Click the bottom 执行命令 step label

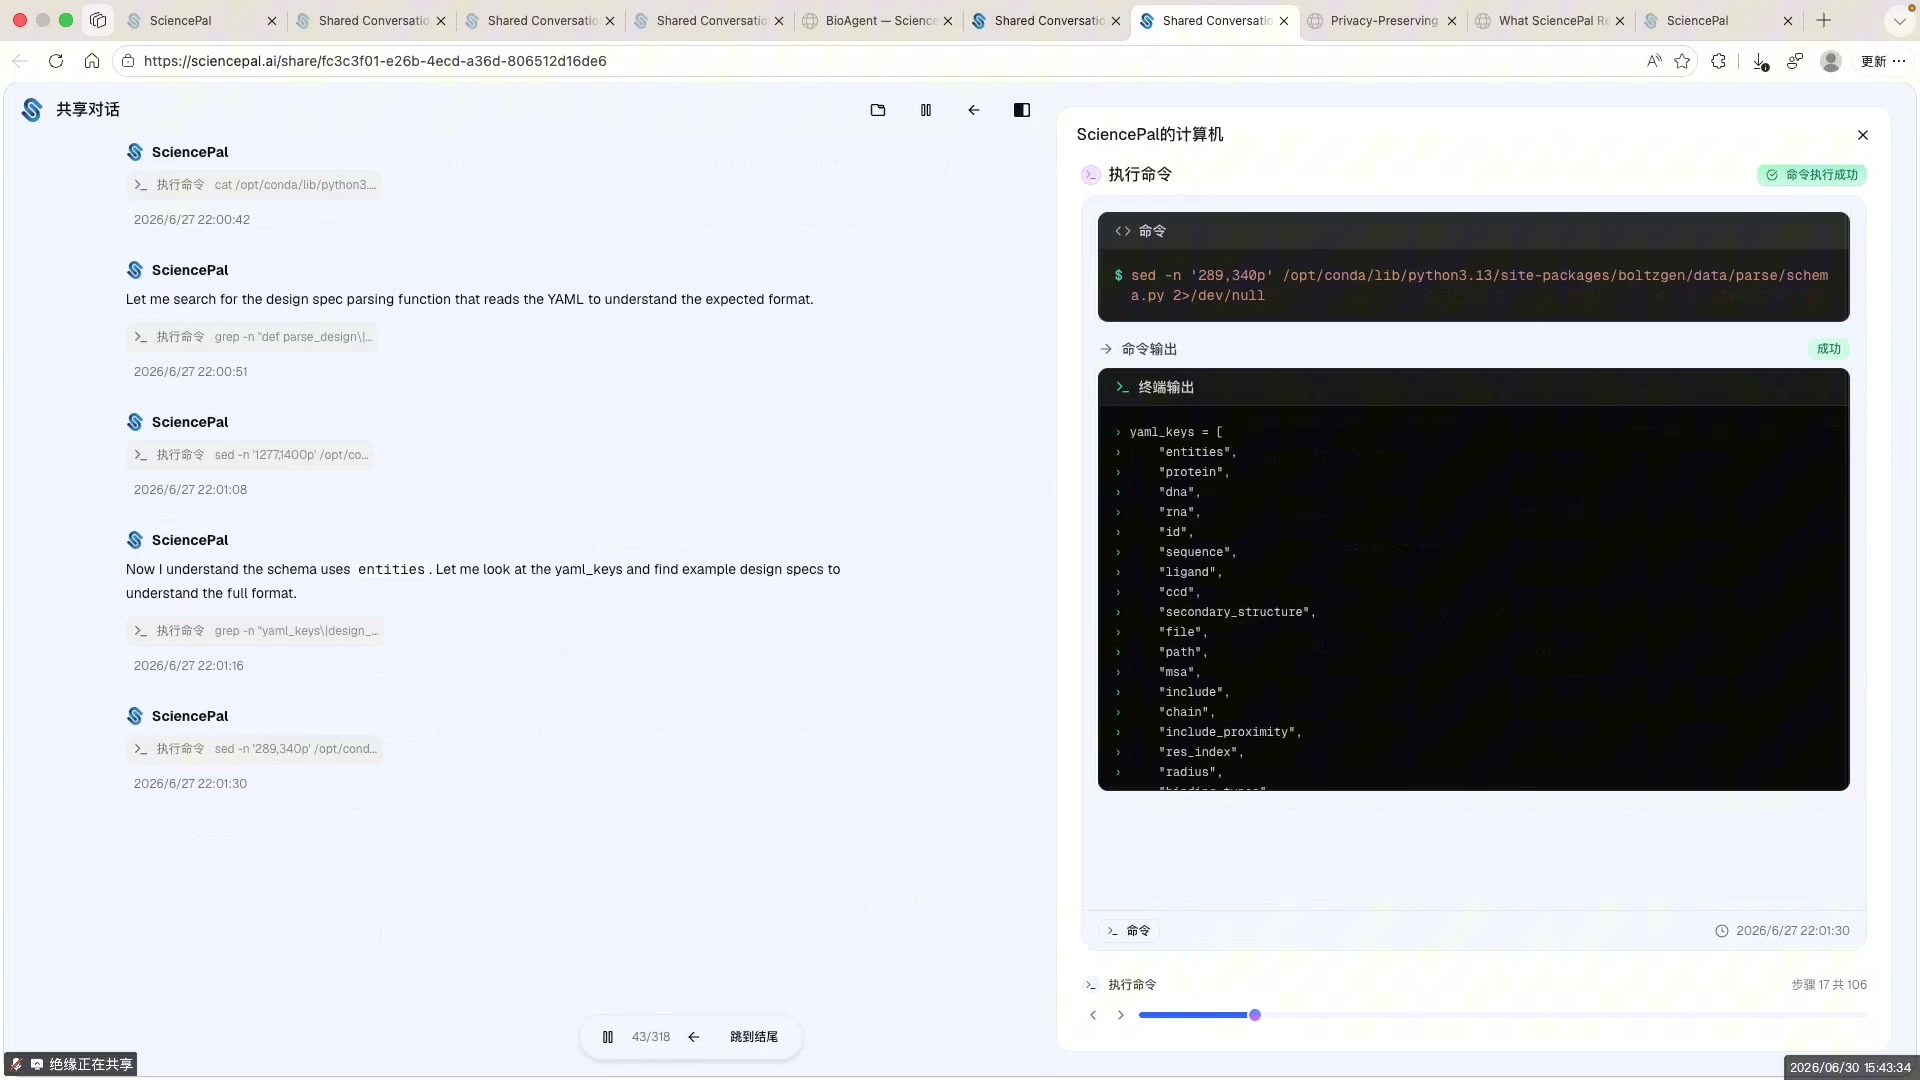pyautogui.click(x=1132, y=985)
